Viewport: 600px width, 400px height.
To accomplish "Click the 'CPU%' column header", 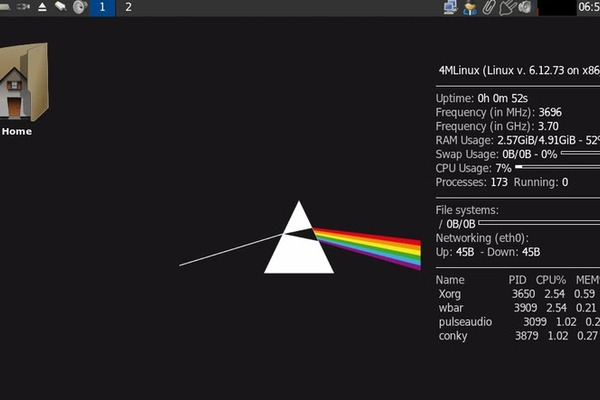I will [551, 280].
